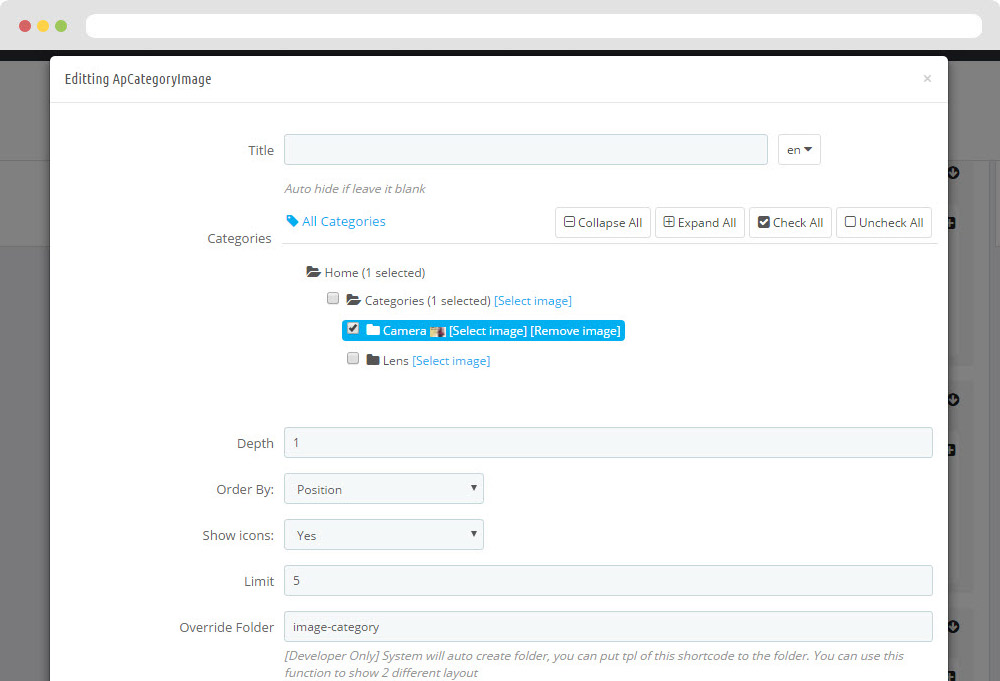Viewport: 1000px width, 681px height.
Task: Tick the Categories checkbox
Action: 333,298
